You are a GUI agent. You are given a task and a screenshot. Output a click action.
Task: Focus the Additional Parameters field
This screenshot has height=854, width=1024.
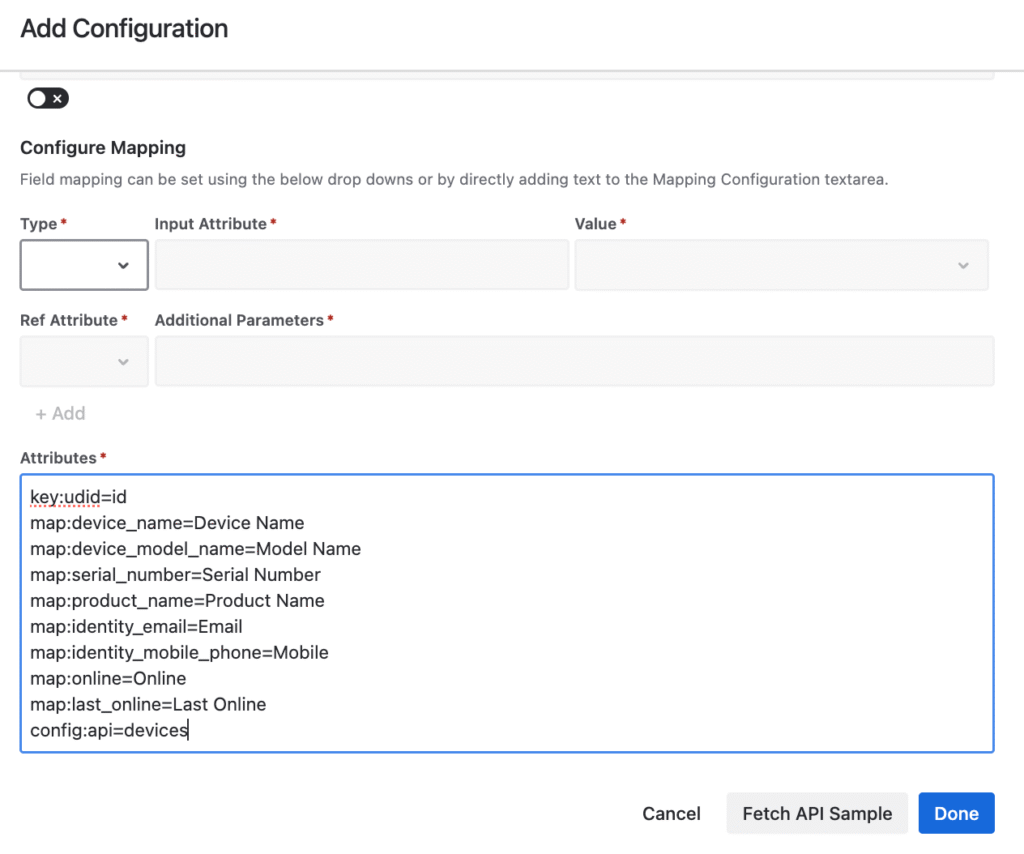pos(574,361)
